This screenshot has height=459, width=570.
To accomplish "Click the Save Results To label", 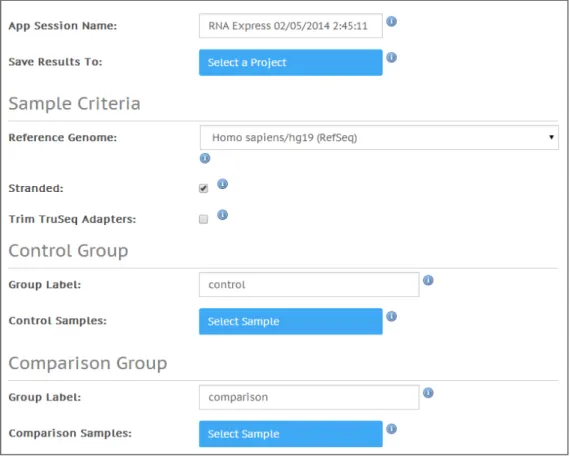I will click(55, 62).
